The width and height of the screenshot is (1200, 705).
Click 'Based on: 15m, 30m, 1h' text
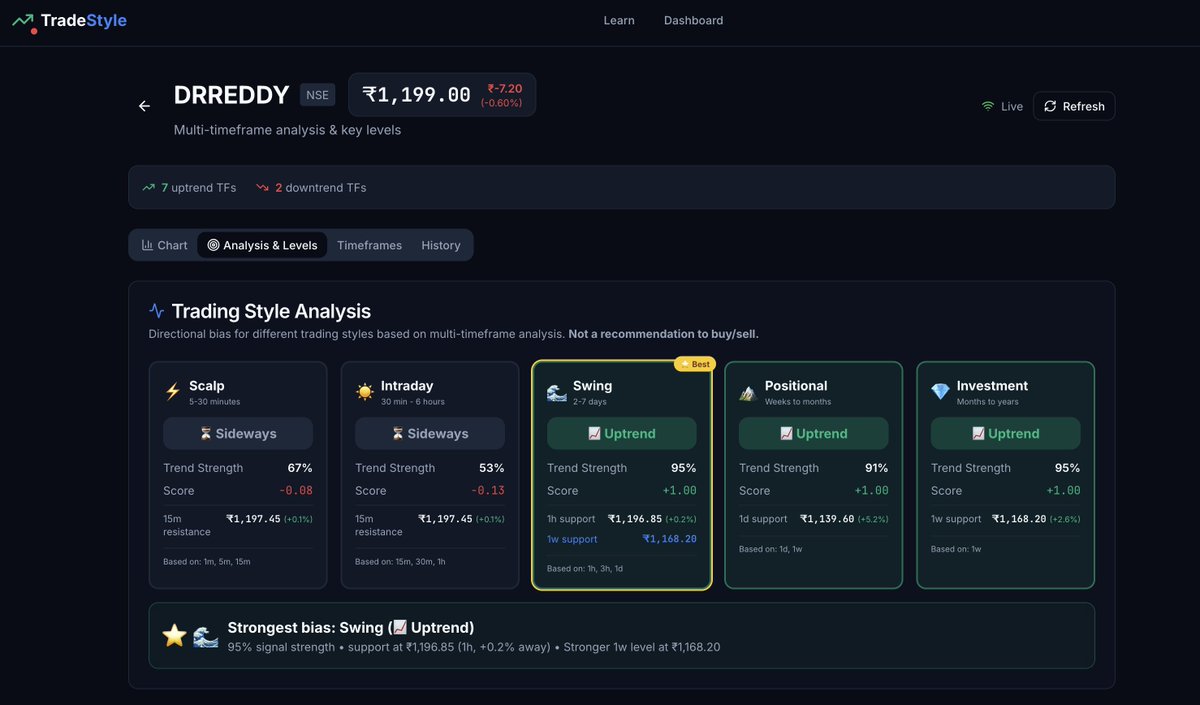click(401, 562)
